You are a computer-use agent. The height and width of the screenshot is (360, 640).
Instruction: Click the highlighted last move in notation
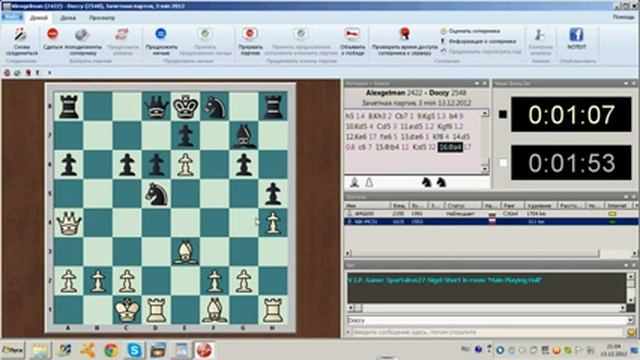pyautogui.click(x=450, y=147)
